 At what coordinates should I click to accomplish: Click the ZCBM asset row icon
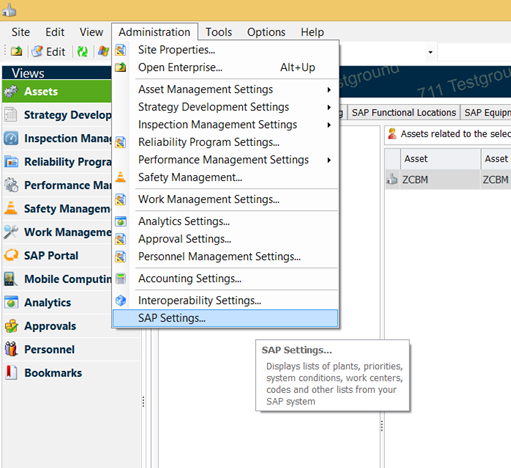pyautogui.click(x=392, y=179)
